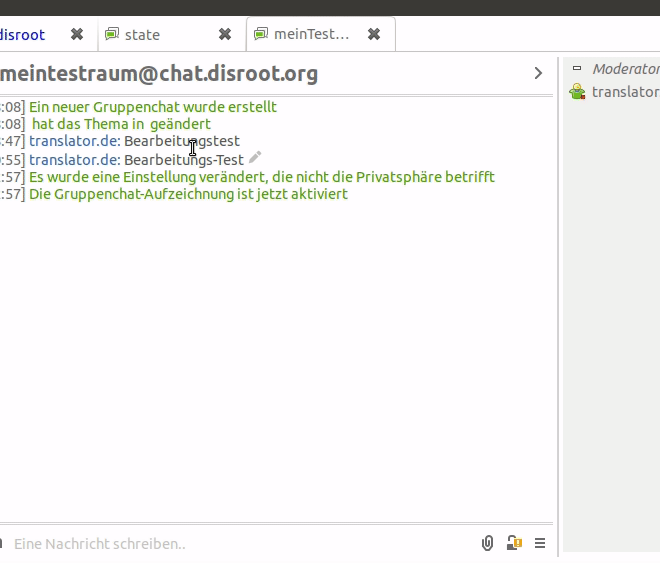
Task: Open the chat actions hamburger menu
Action: 540,543
